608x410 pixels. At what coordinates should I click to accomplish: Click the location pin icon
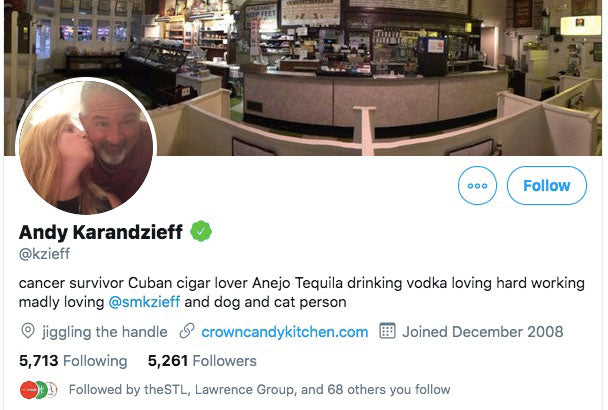[28, 331]
